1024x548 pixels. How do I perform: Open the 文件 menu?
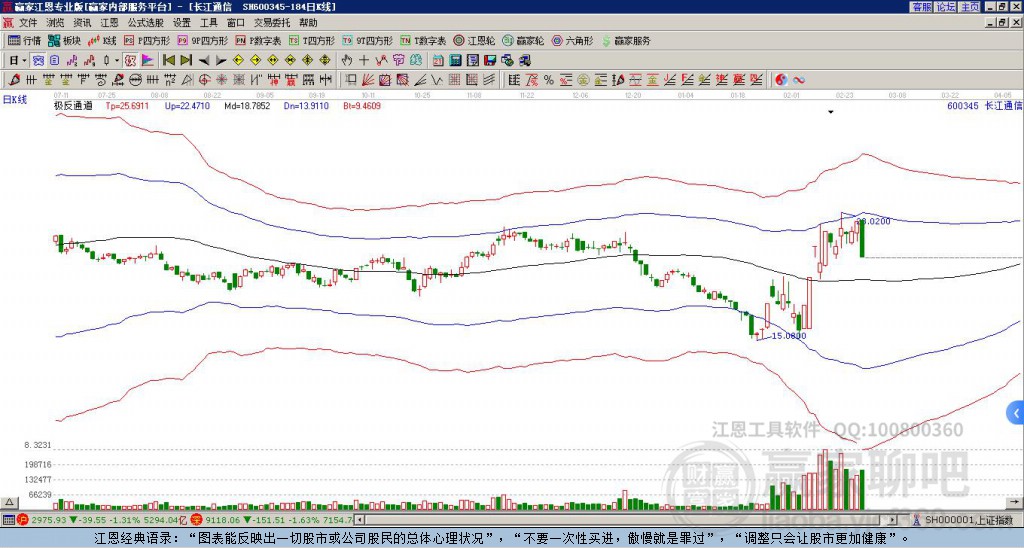28,23
